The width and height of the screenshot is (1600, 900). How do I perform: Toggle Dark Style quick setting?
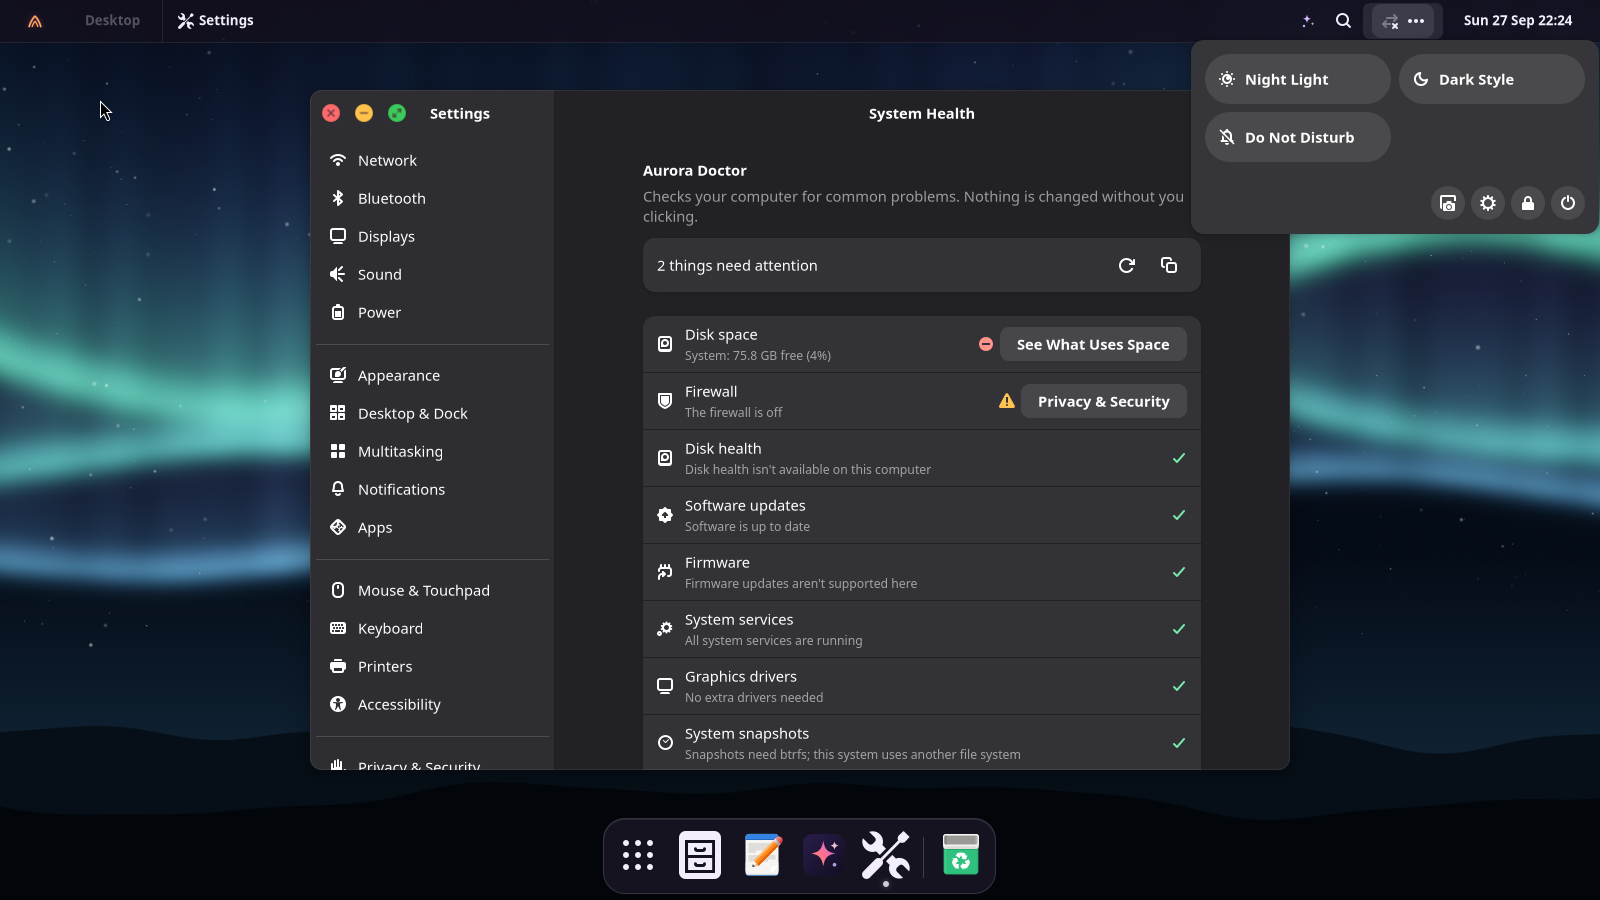point(1491,79)
